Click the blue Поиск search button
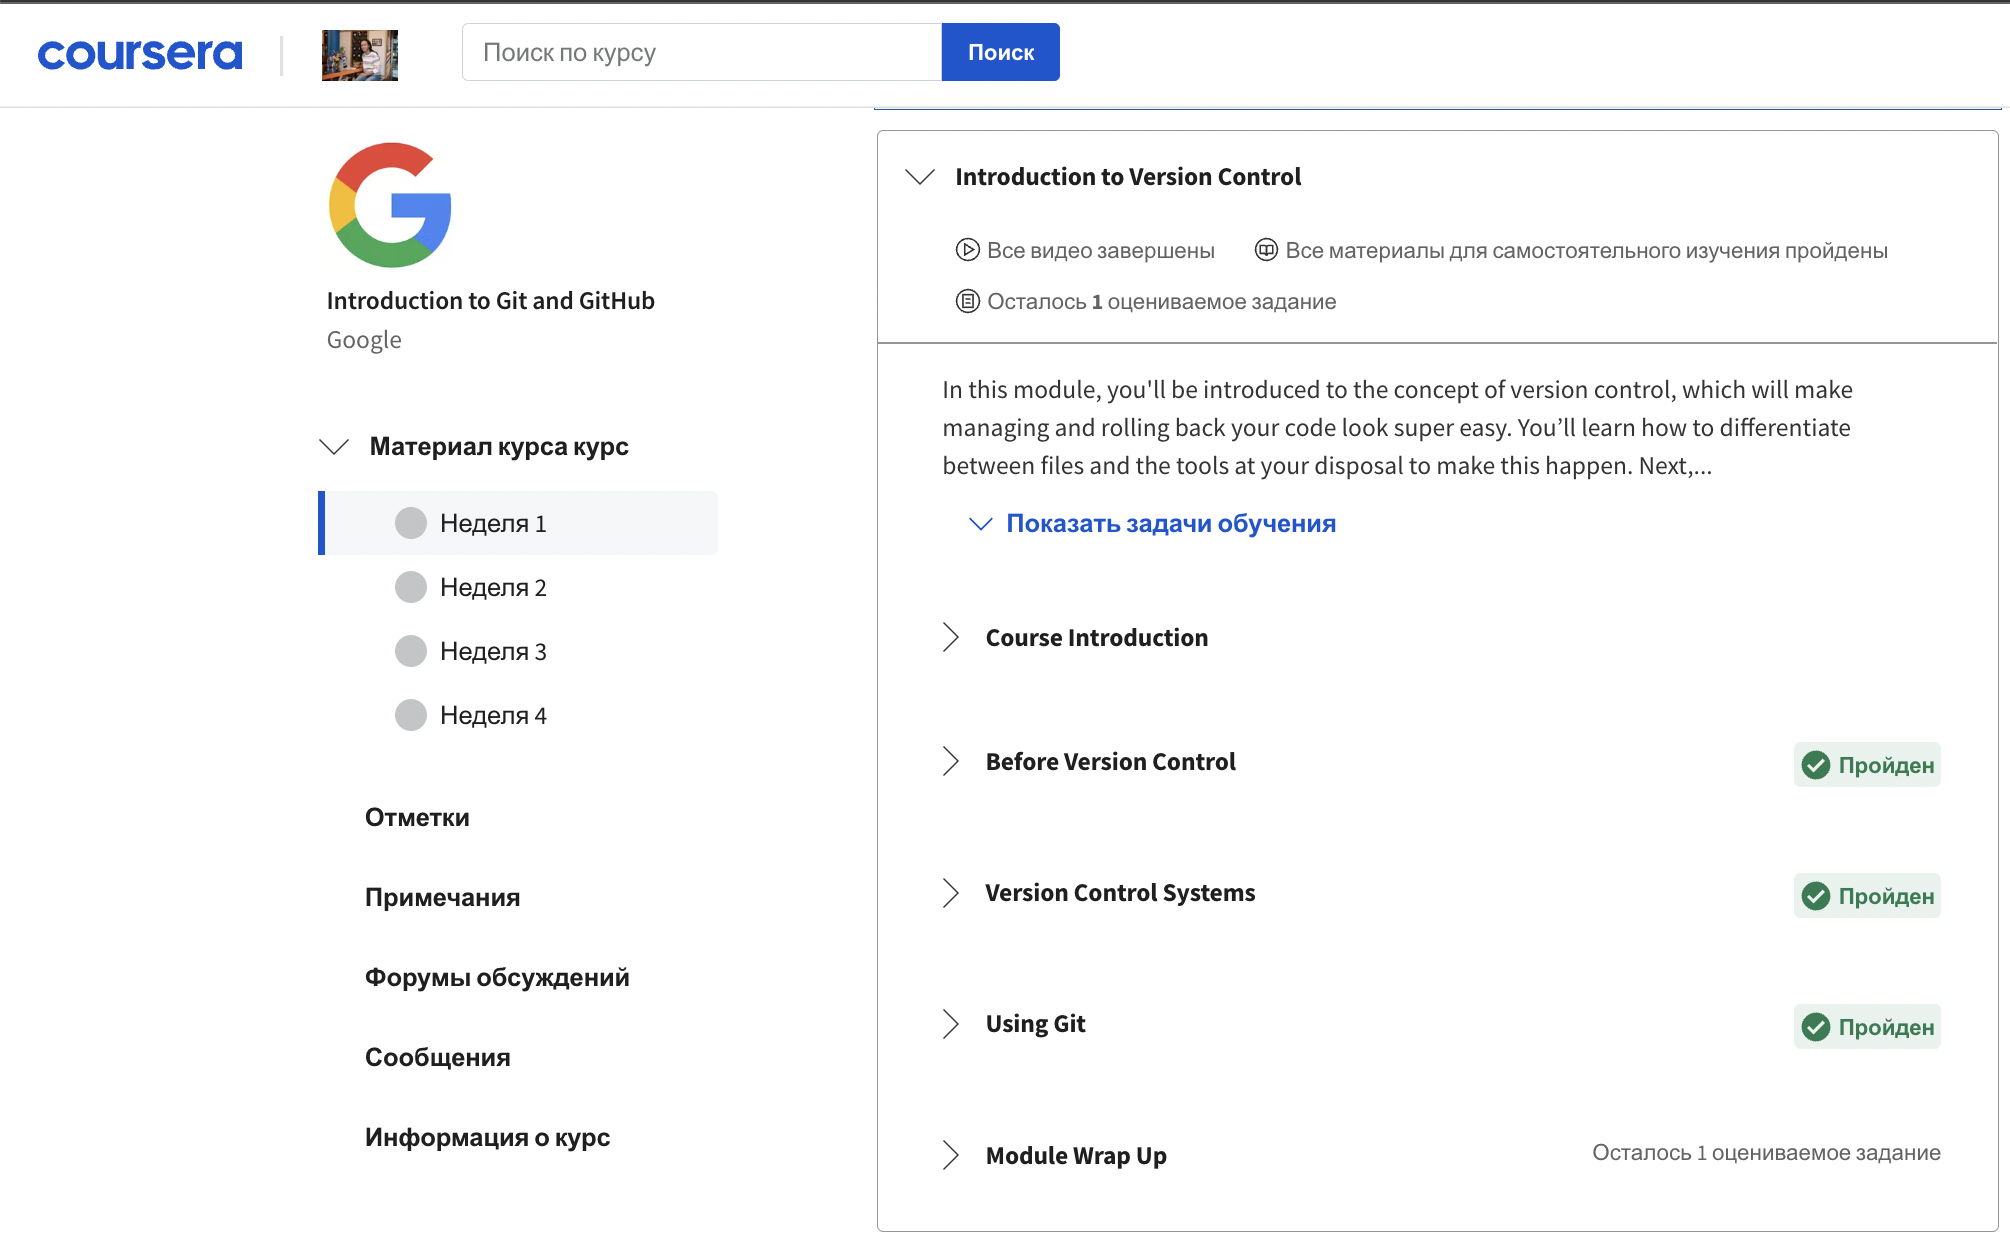The width and height of the screenshot is (2010, 1244). click(1000, 52)
